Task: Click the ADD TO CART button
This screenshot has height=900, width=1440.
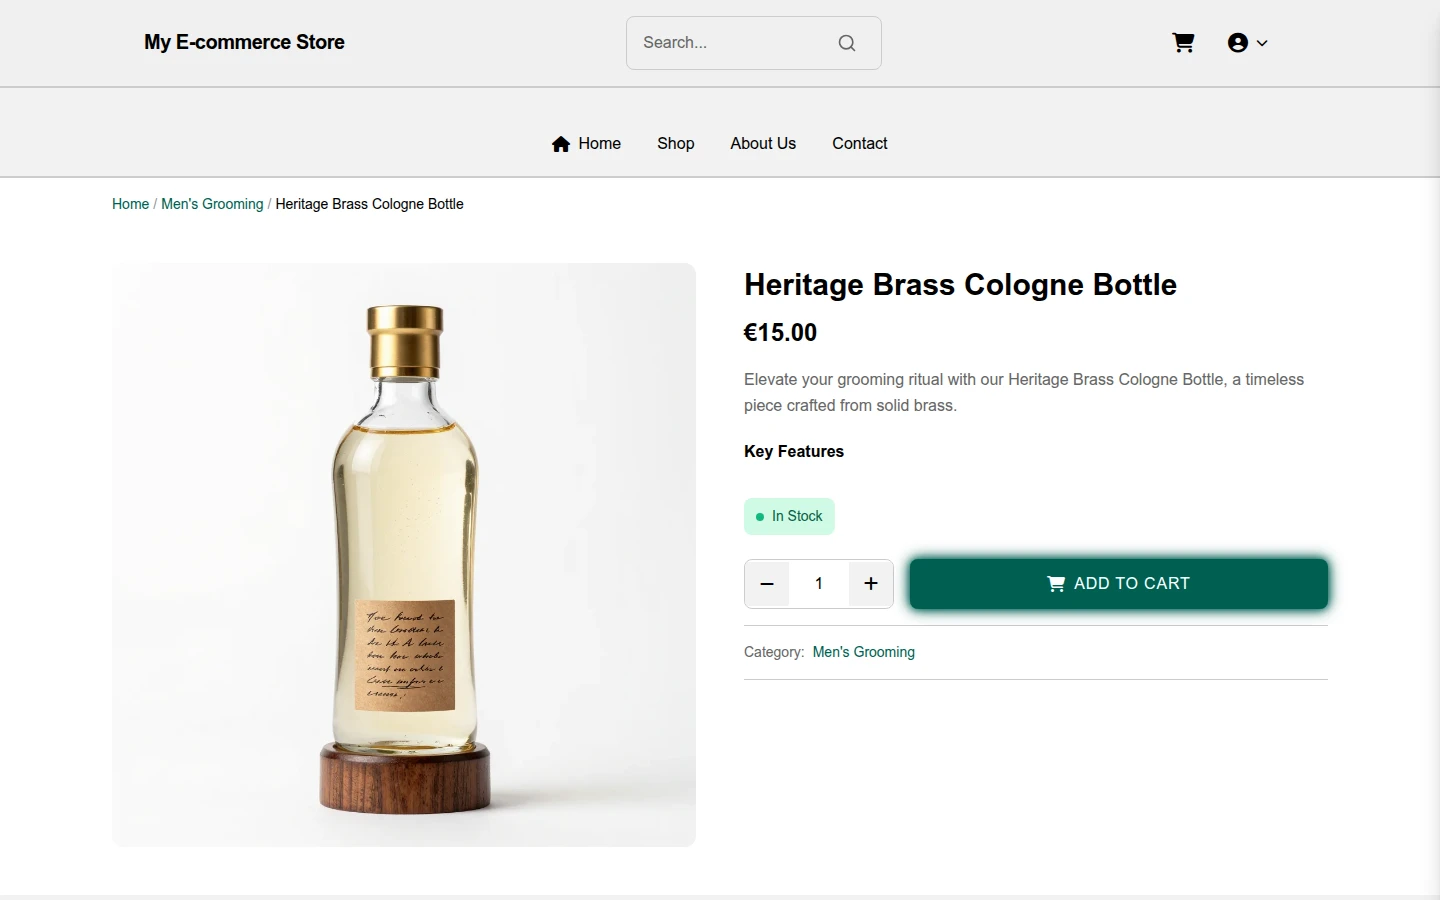Action: point(1119,584)
